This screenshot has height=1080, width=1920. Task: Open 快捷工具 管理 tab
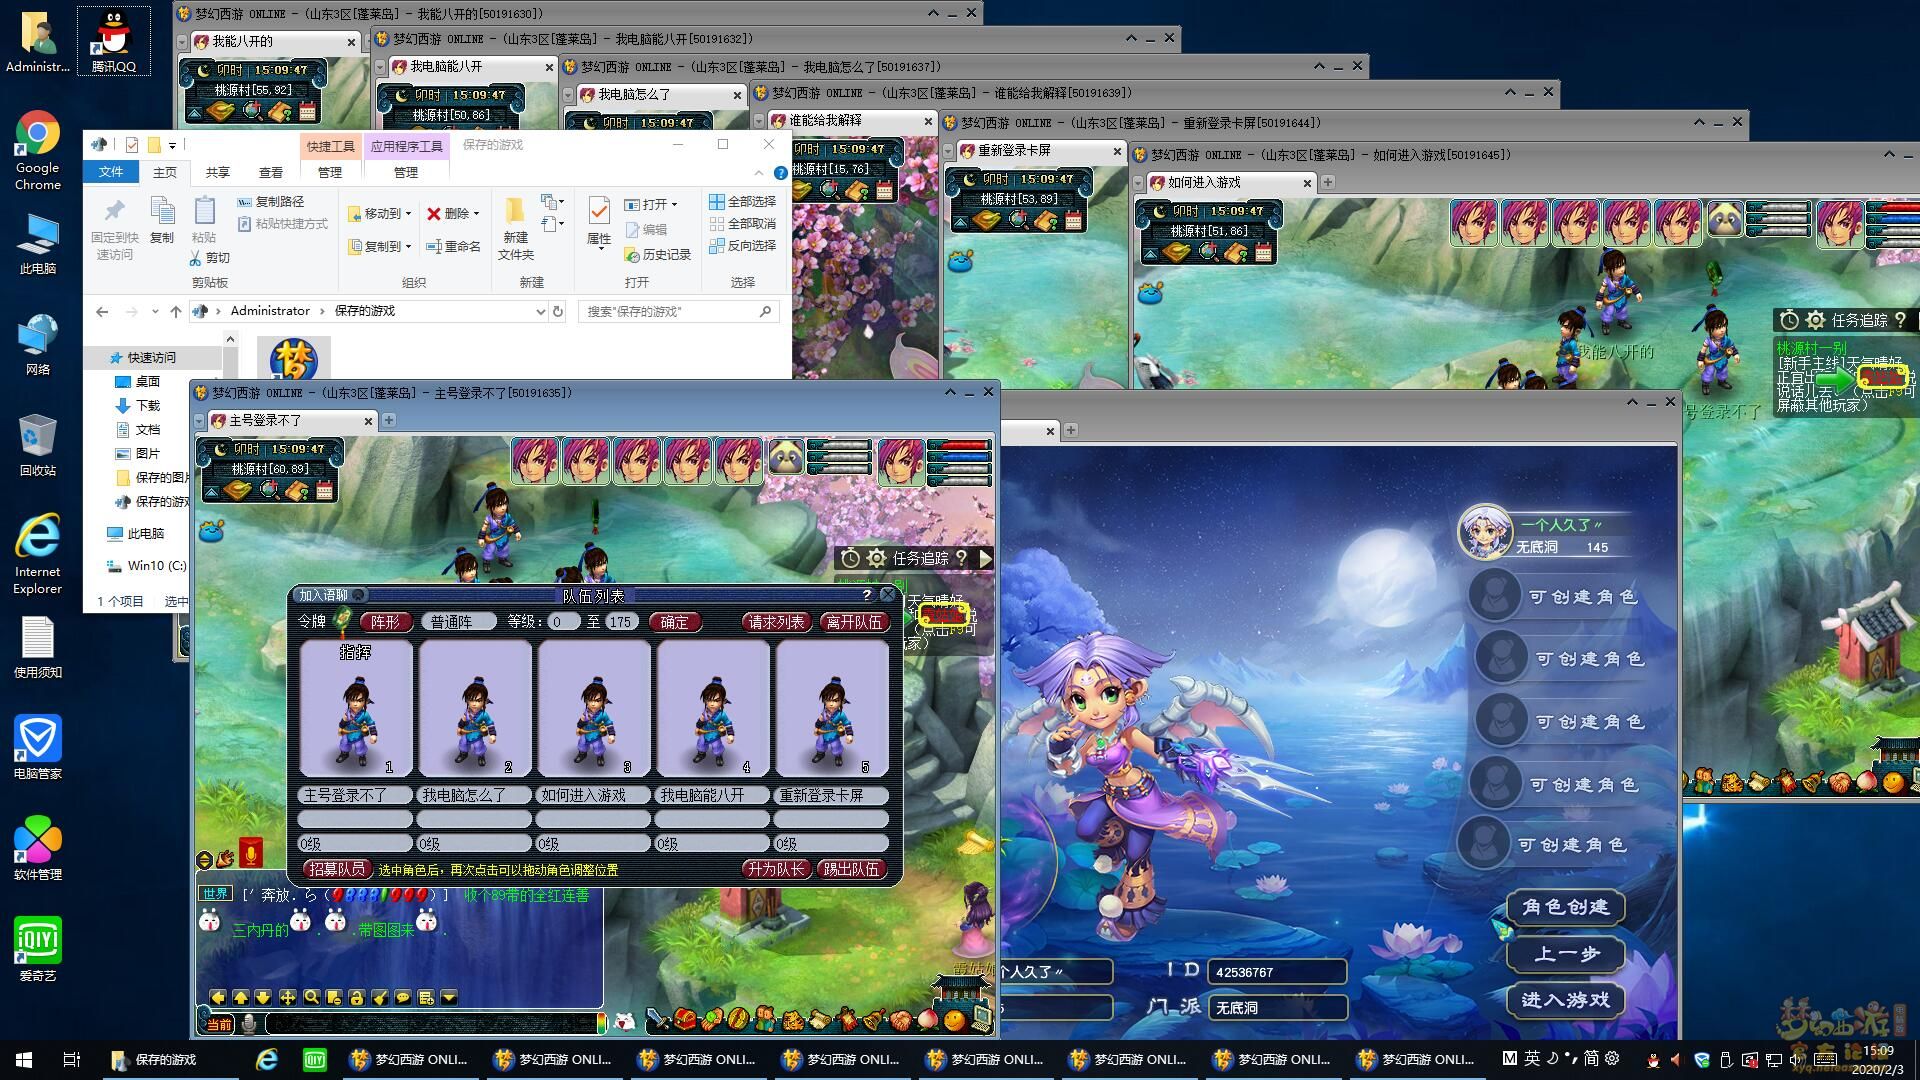[x=330, y=172]
